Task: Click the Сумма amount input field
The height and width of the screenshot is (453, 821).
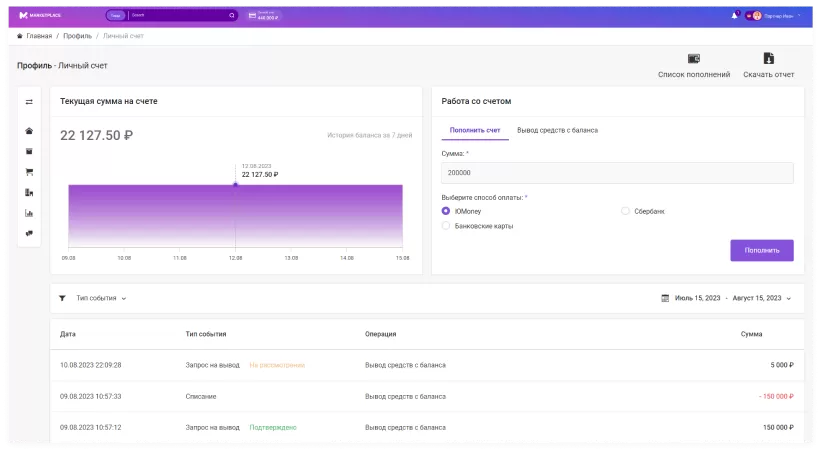Action: (617, 173)
